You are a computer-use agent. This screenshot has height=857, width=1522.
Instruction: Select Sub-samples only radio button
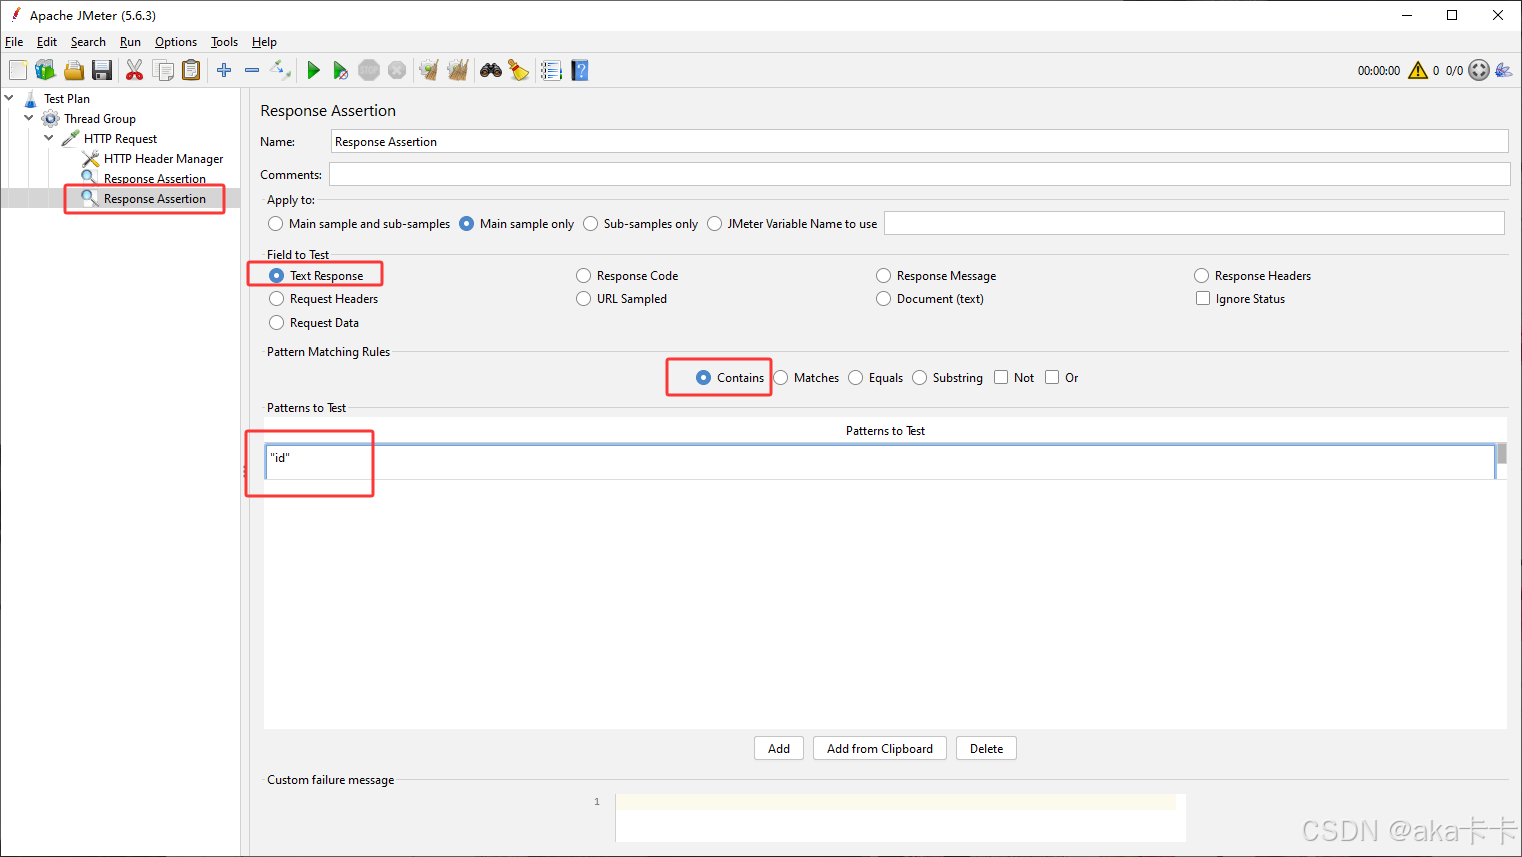(x=640, y=224)
